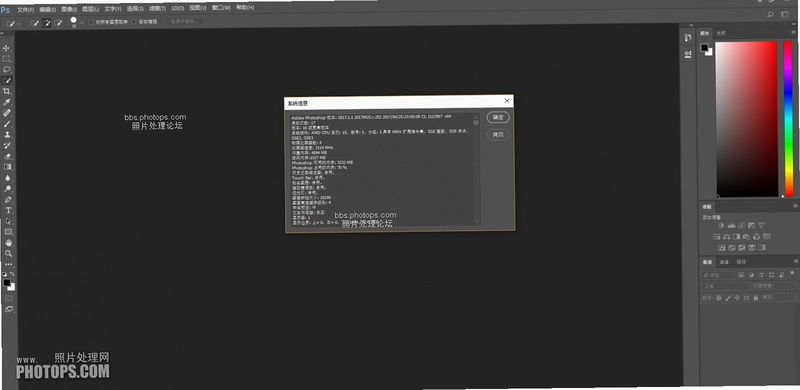Add a Brightness/Contrast adjustment

[721, 225]
